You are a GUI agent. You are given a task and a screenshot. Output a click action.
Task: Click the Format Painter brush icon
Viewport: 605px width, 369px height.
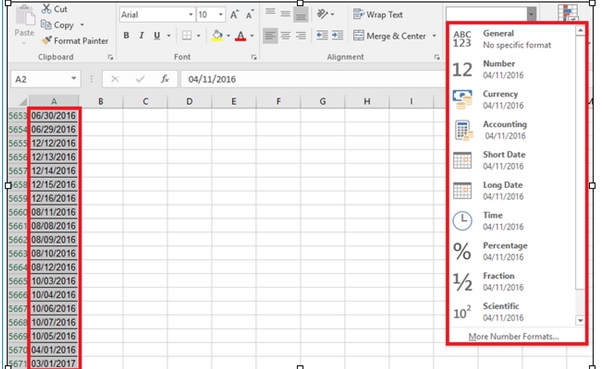(47, 40)
